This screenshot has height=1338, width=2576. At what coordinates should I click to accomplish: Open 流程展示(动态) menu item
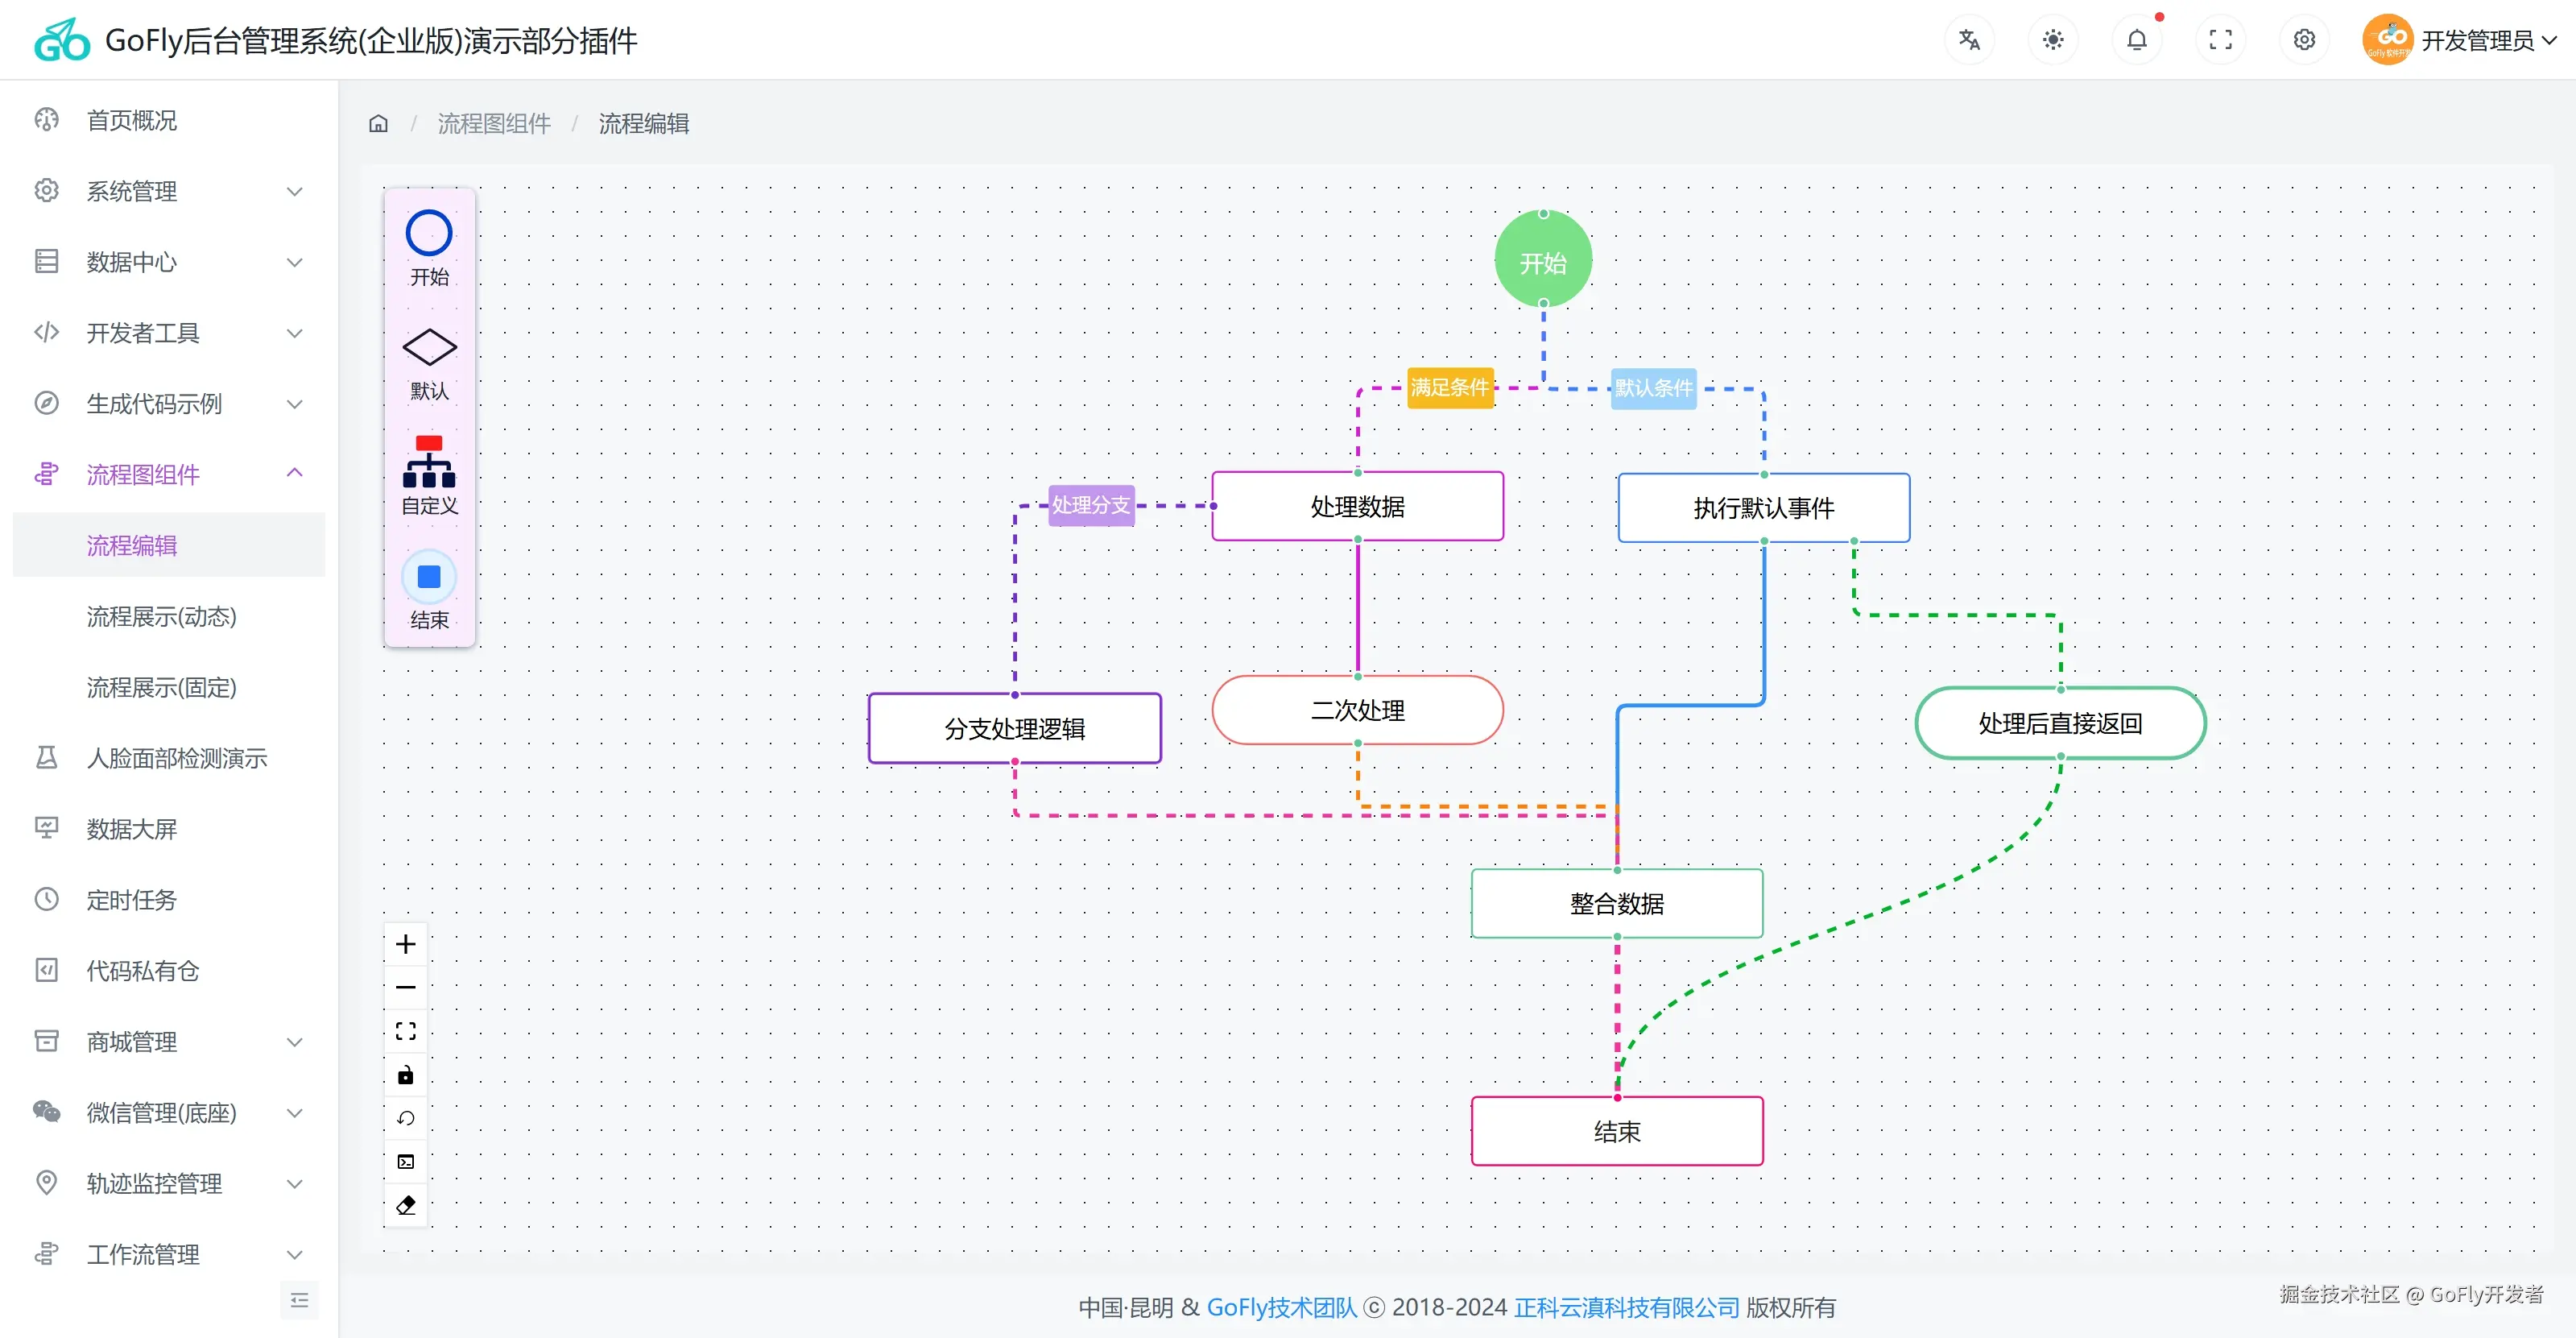pos(161,616)
